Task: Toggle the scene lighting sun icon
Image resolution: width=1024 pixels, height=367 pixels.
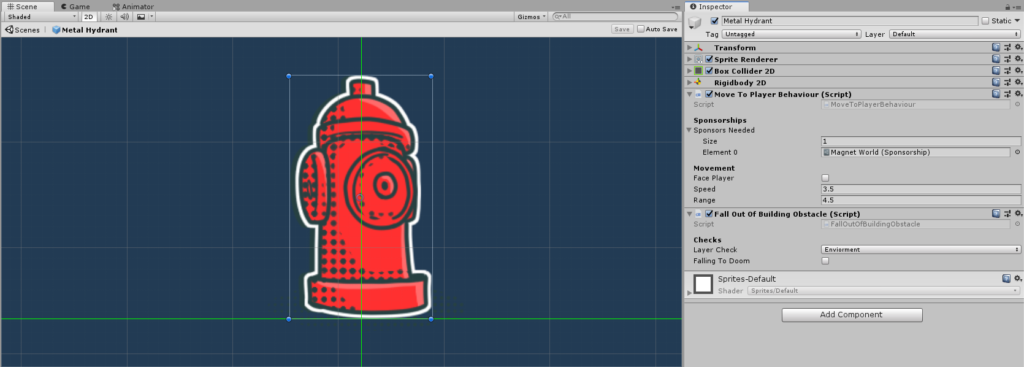Action: click(109, 16)
